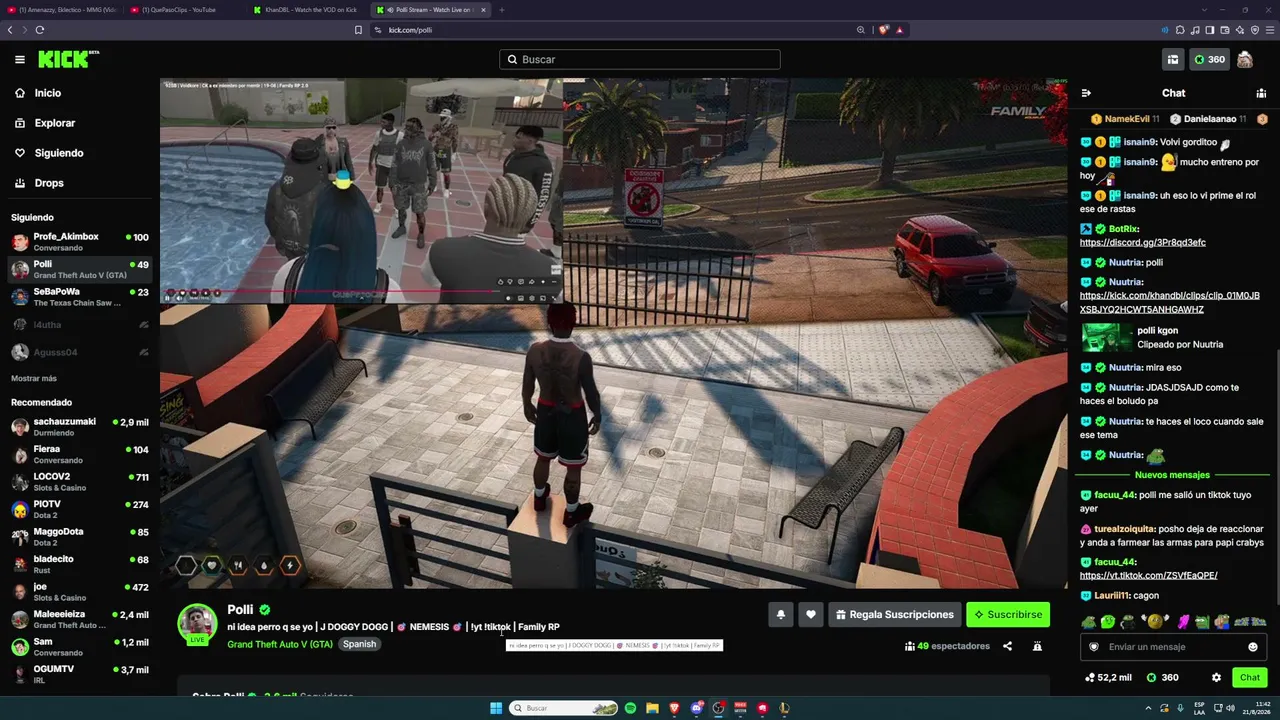Switch to the KhanOBL VOD browser tab

click(x=307, y=10)
